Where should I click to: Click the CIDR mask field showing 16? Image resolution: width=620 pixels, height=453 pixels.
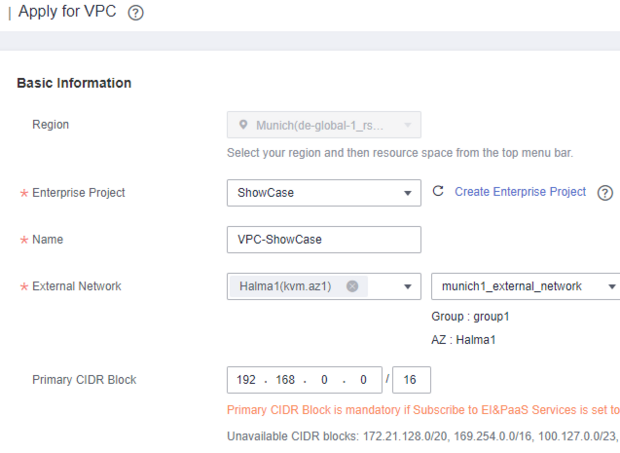(x=411, y=381)
